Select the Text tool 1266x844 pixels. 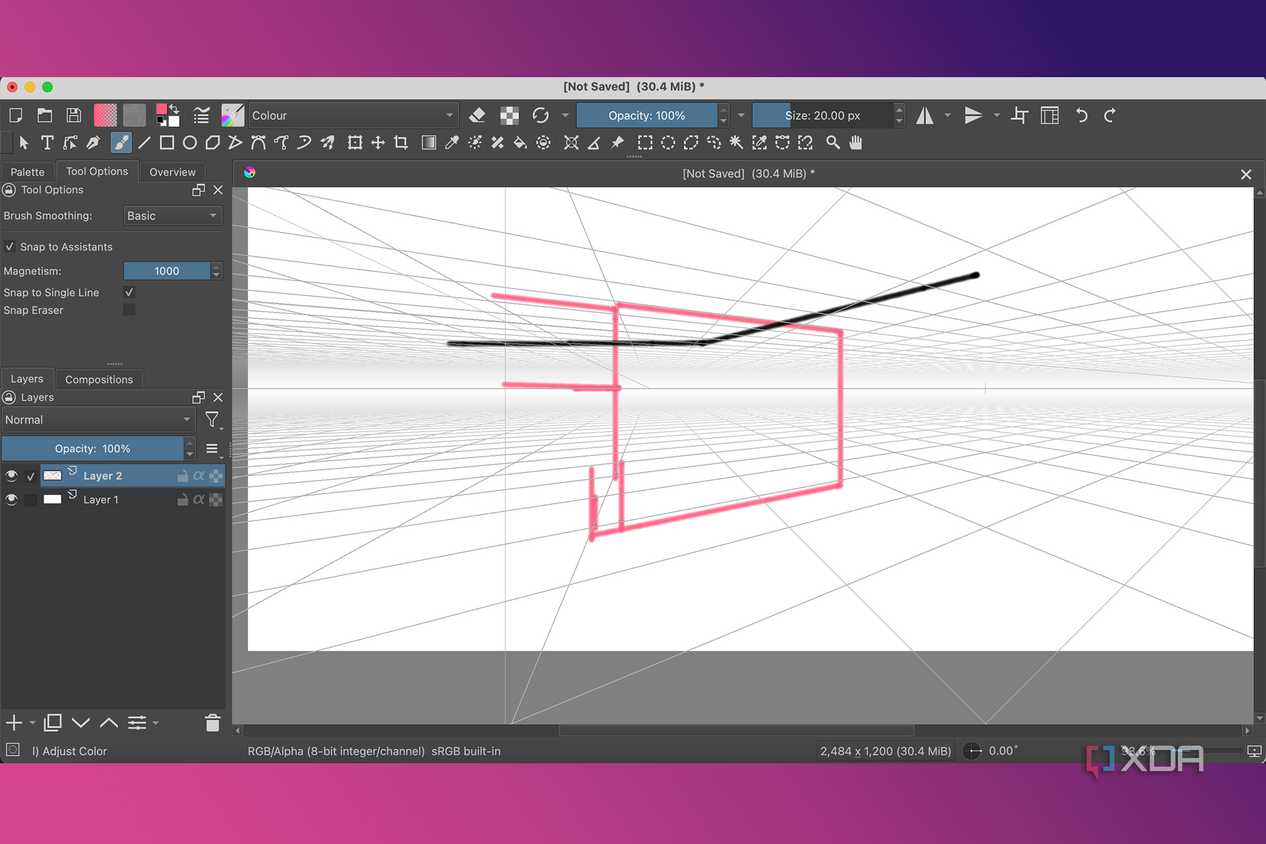point(46,143)
